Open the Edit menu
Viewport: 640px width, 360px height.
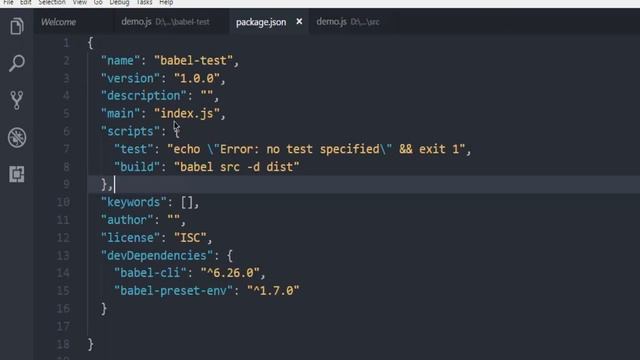26,2
